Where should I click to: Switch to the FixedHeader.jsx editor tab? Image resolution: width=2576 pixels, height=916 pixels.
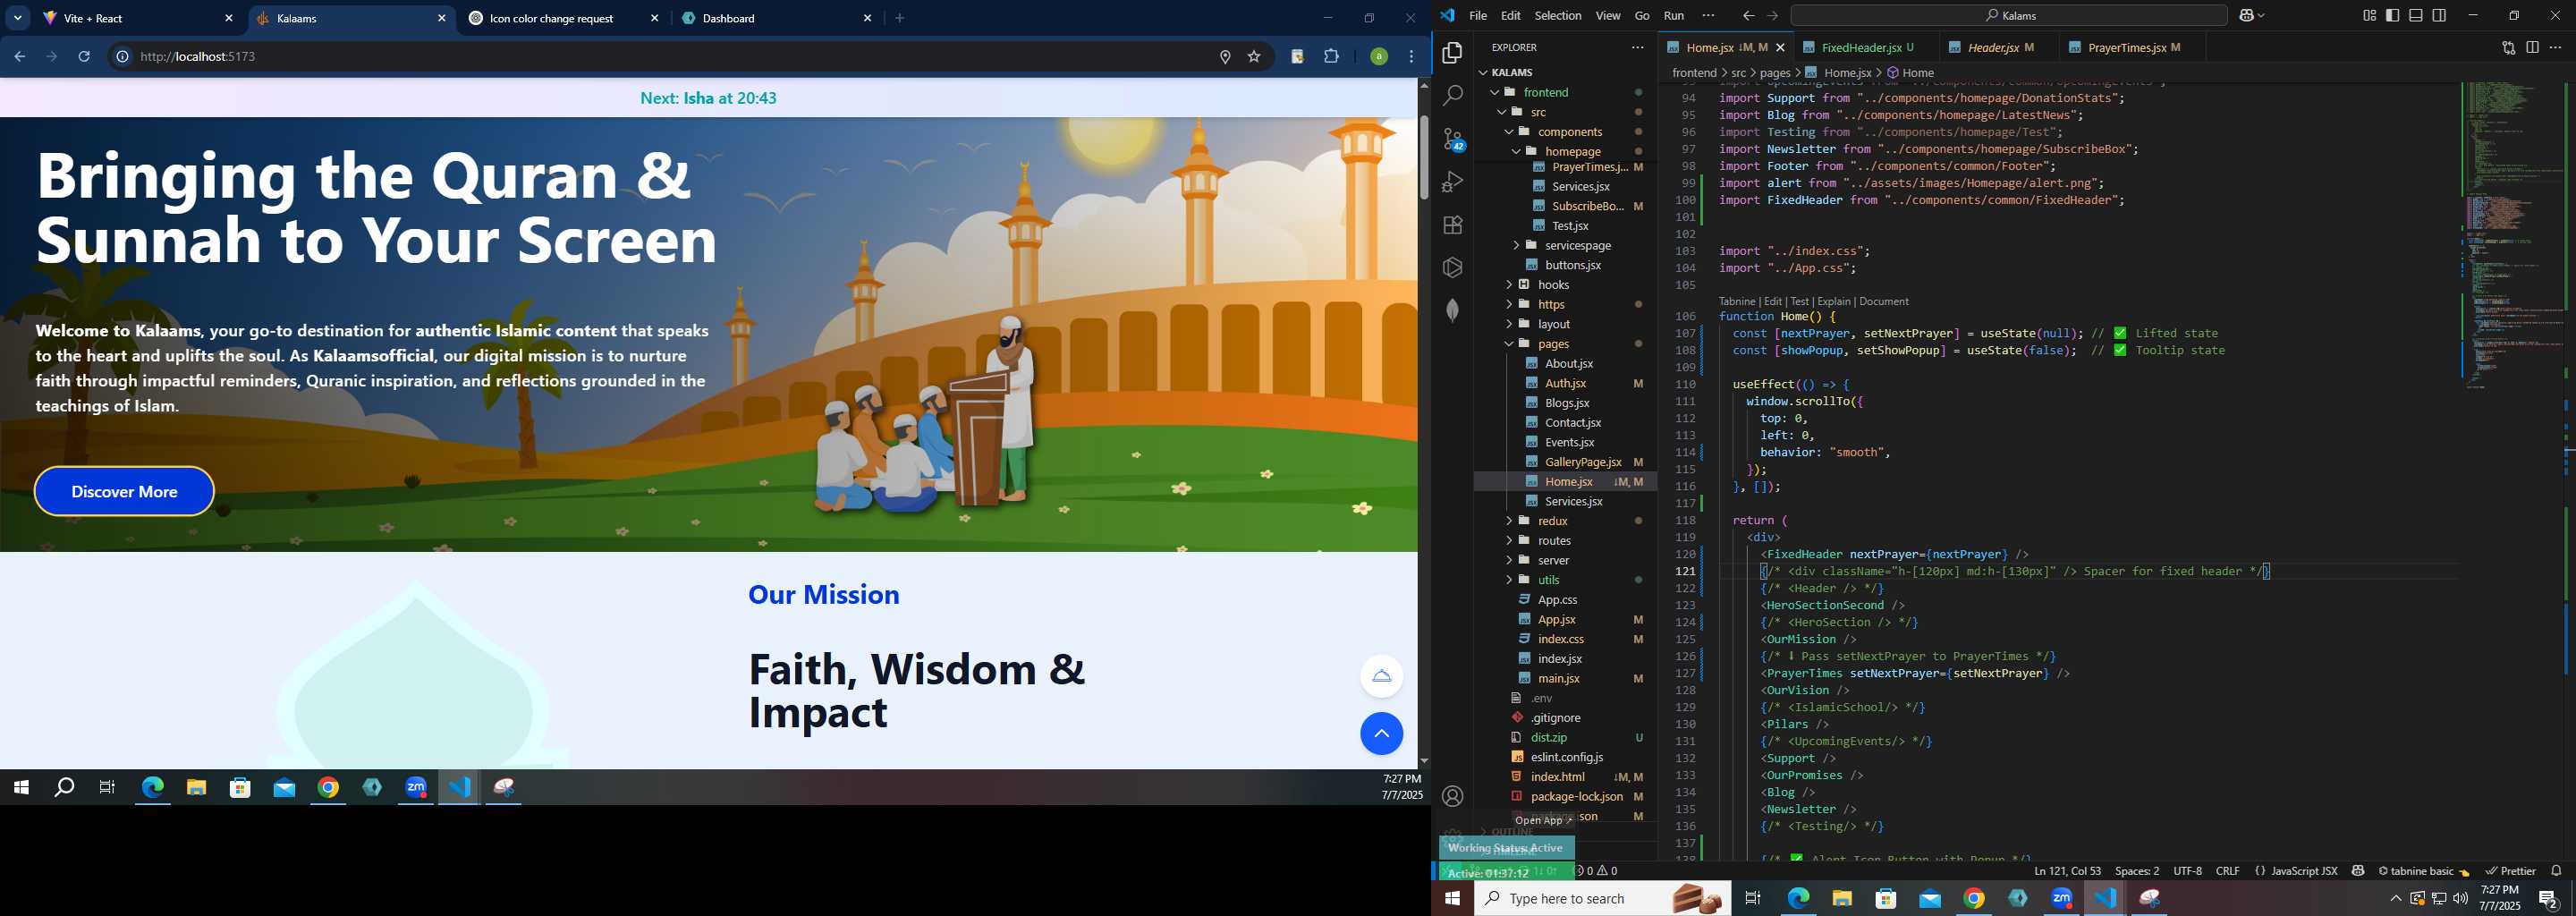[1867, 47]
